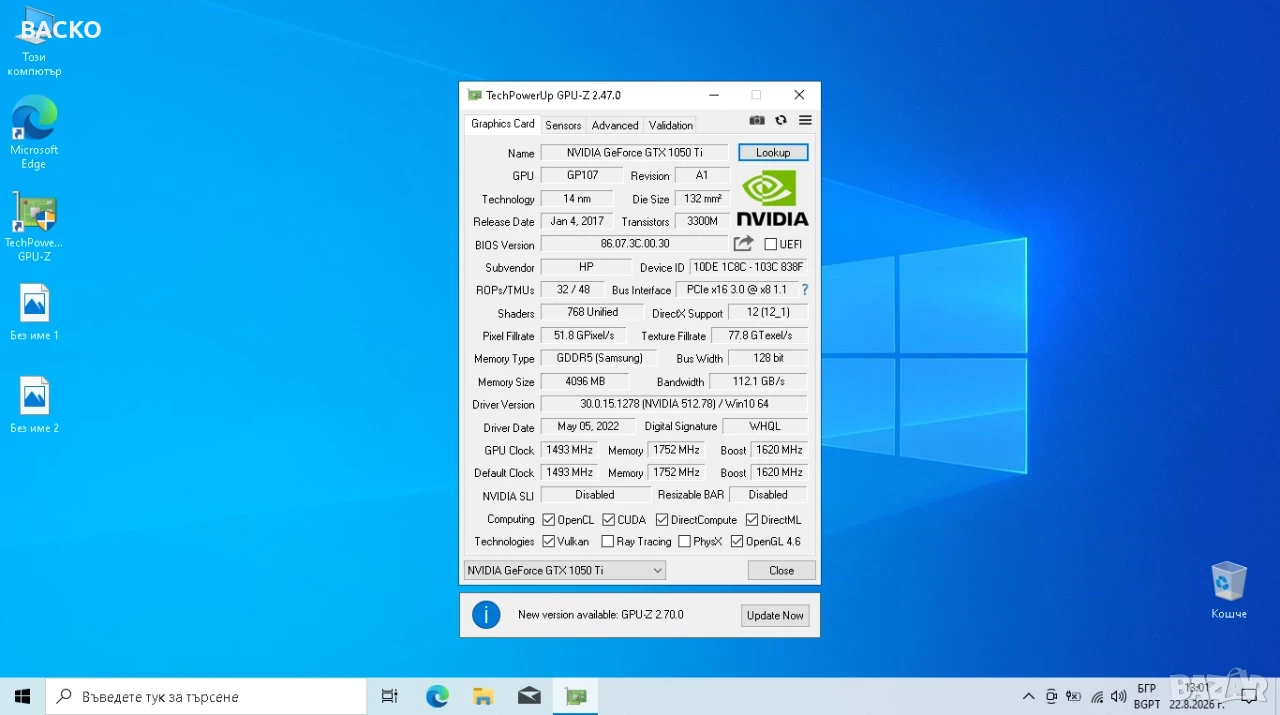Click the Name field NVIDIA GeForce GTX 1050 Ti
Screen dimensions: 1280x715
pos(634,152)
